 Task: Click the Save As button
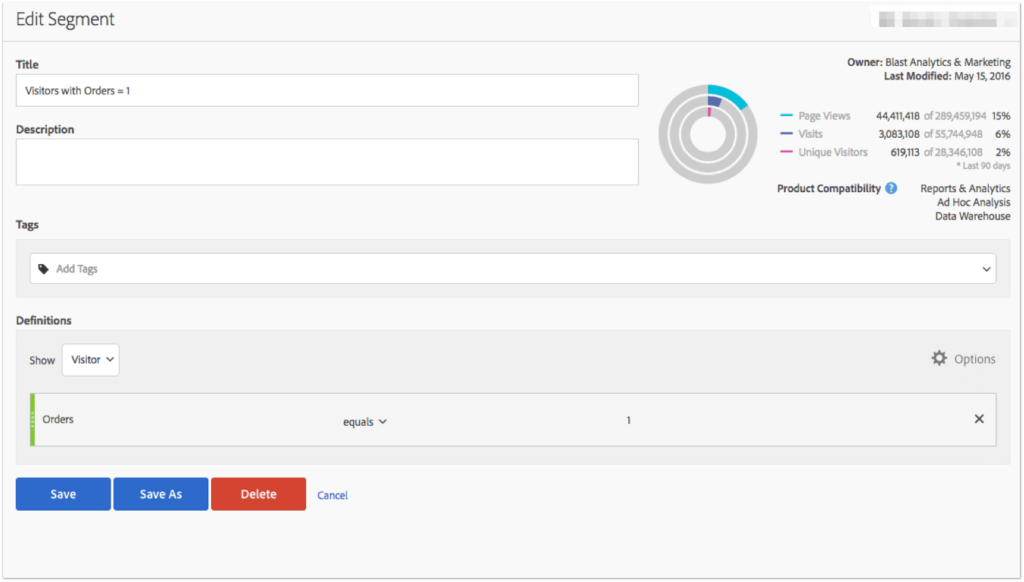tap(161, 494)
